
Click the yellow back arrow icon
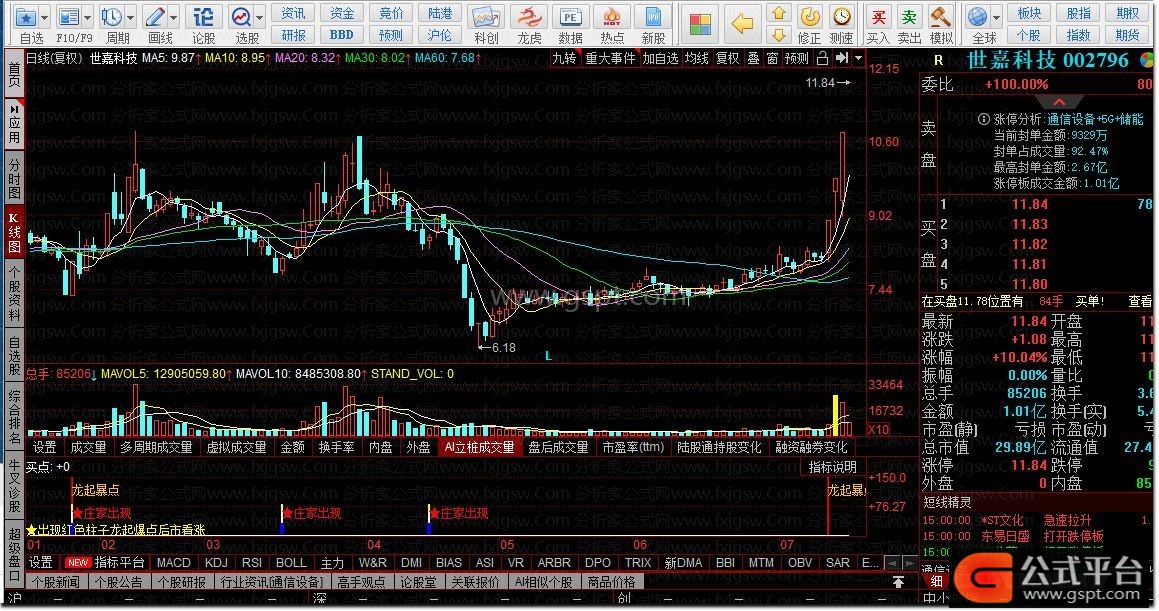[743, 24]
